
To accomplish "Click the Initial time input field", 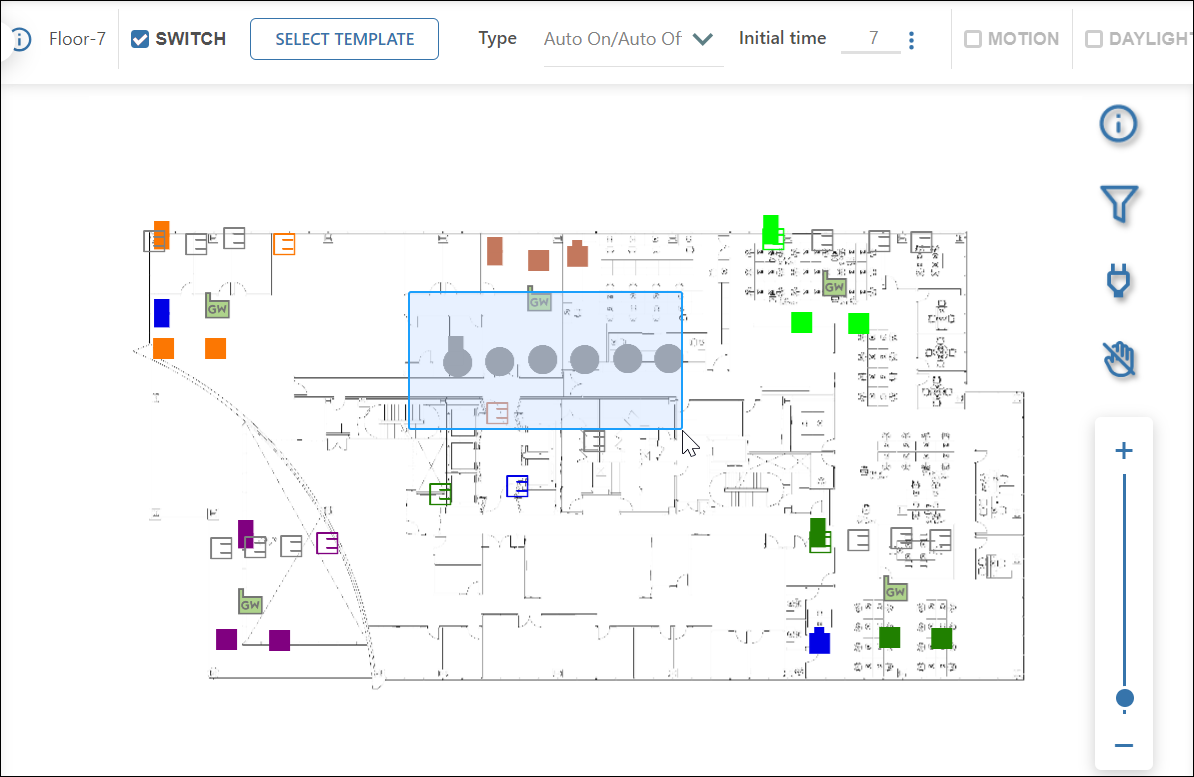I will point(870,39).
